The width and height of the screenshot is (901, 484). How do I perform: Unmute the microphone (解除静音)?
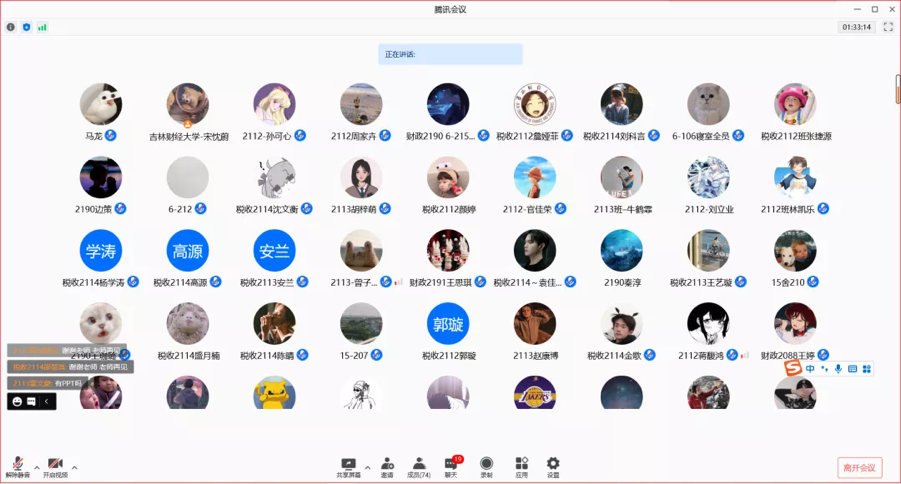click(17, 466)
